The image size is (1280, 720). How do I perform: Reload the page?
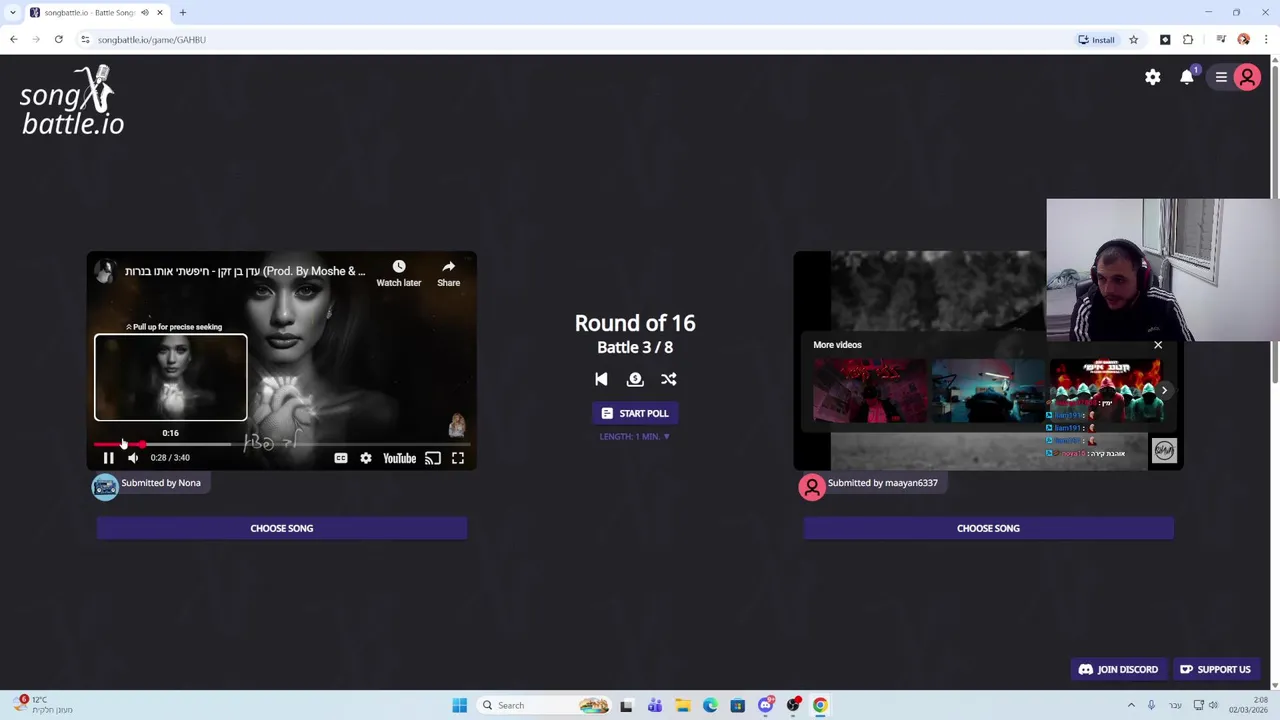click(x=59, y=40)
